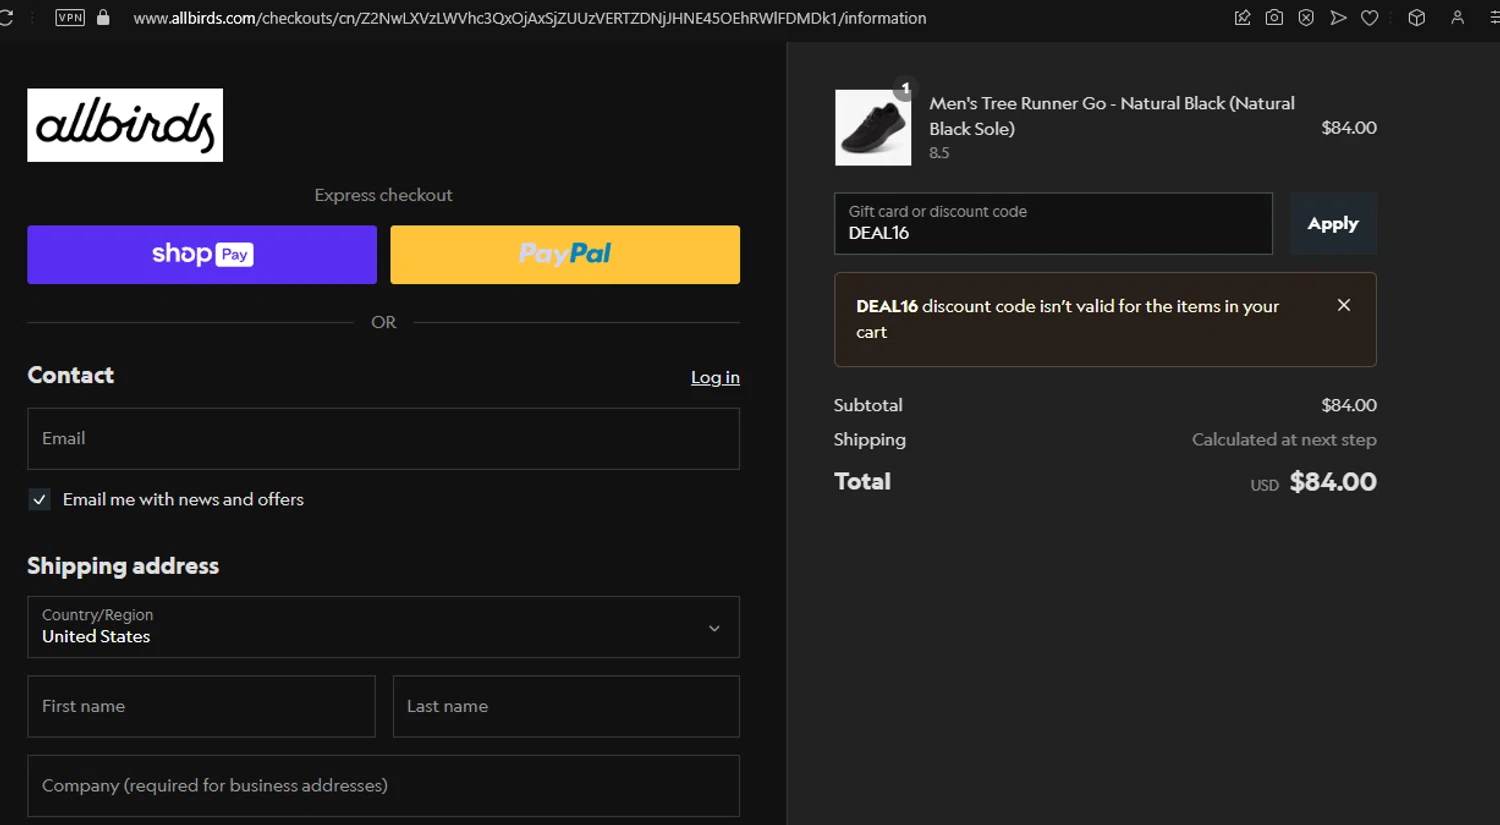The width and height of the screenshot is (1500, 825).
Task: Open site security padlock info
Action: pos(103,18)
